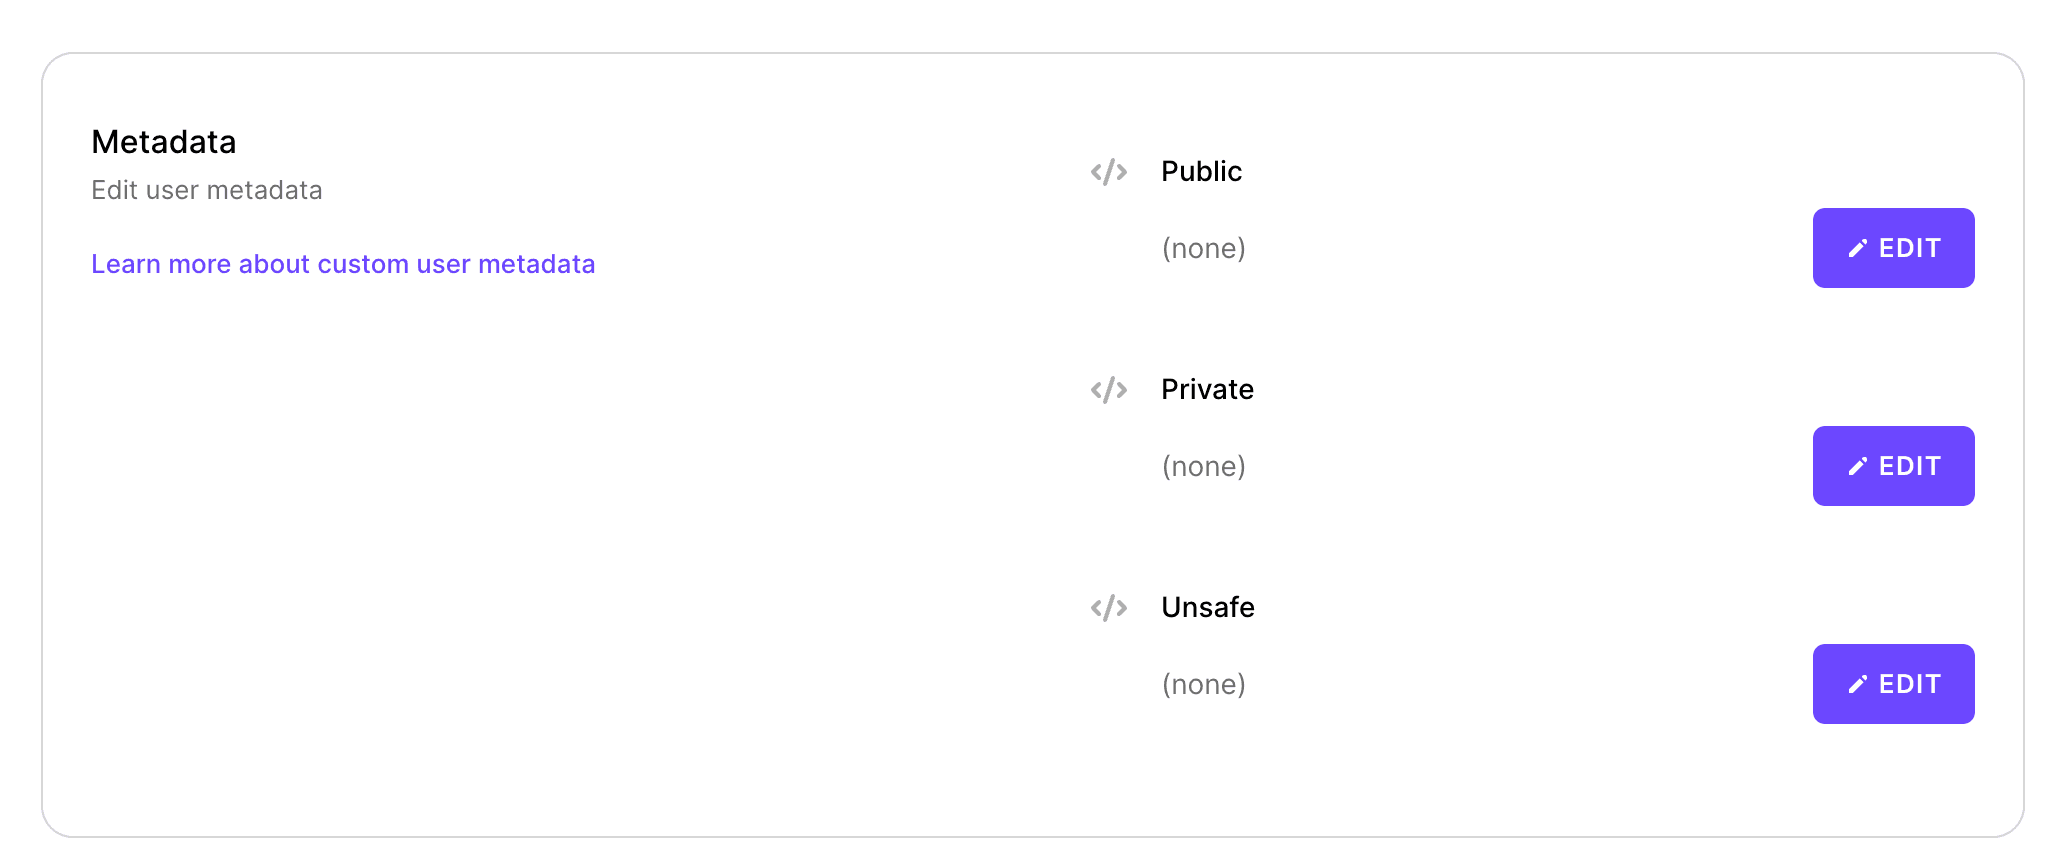Image resolution: width=2050 pixels, height=860 pixels.
Task: Edit the Public metadata
Action: 1893,248
